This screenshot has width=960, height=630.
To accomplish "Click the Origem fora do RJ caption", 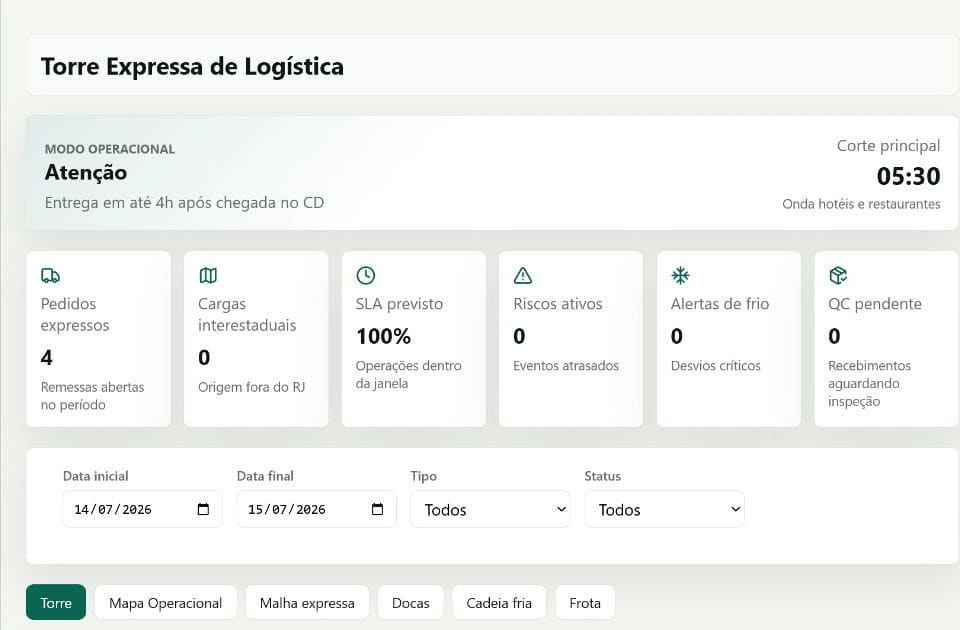I will click(x=251, y=387).
